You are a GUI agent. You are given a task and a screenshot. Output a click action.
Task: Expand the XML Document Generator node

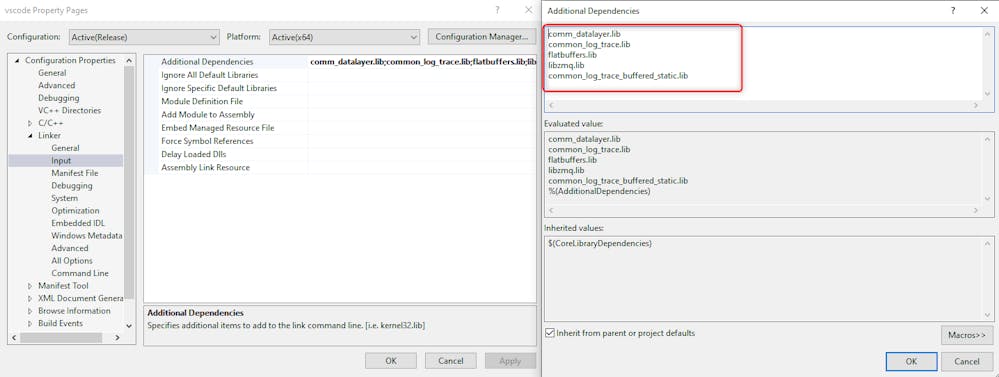pyautogui.click(x=30, y=298)
